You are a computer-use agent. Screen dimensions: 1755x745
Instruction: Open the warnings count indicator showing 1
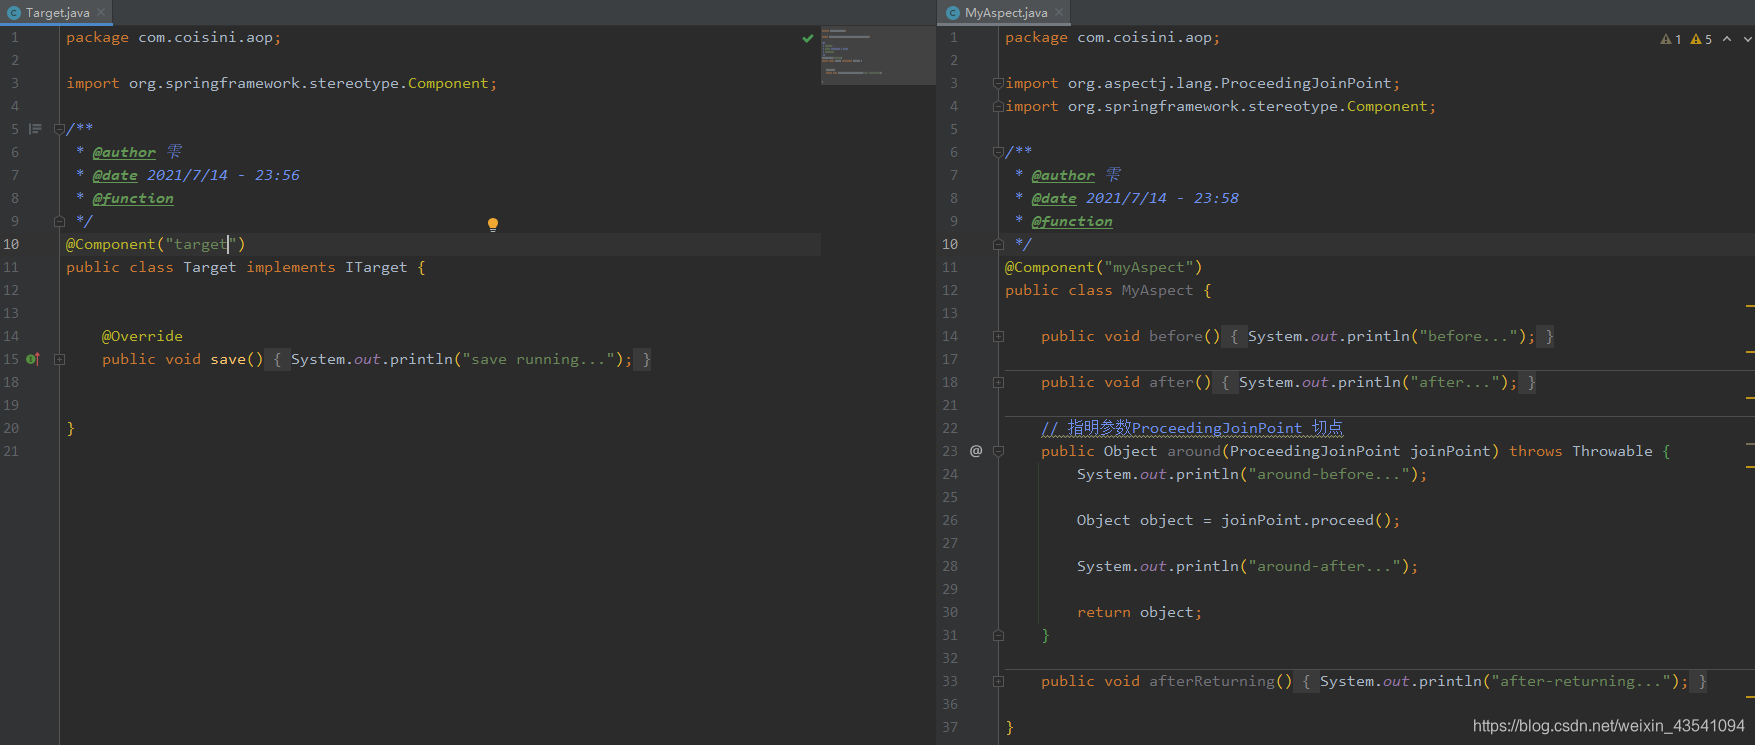(1671, 39)
